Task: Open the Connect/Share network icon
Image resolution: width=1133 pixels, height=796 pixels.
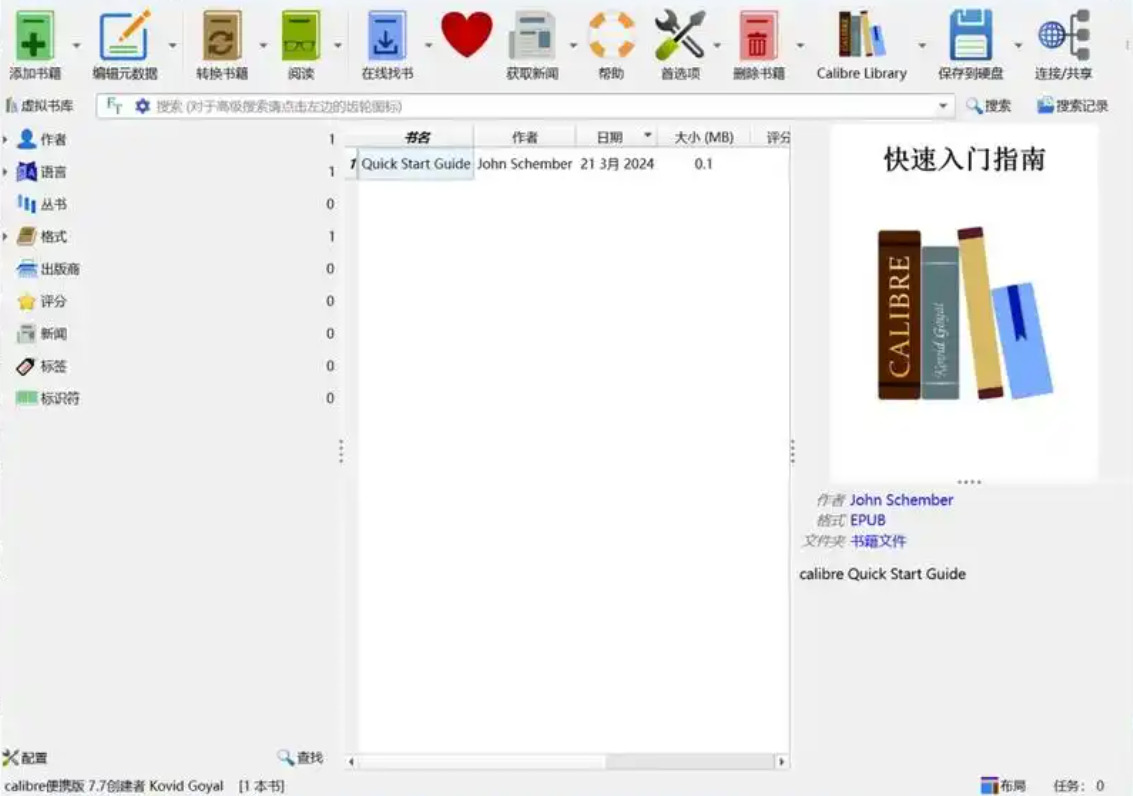Action: coord(1063,35)
